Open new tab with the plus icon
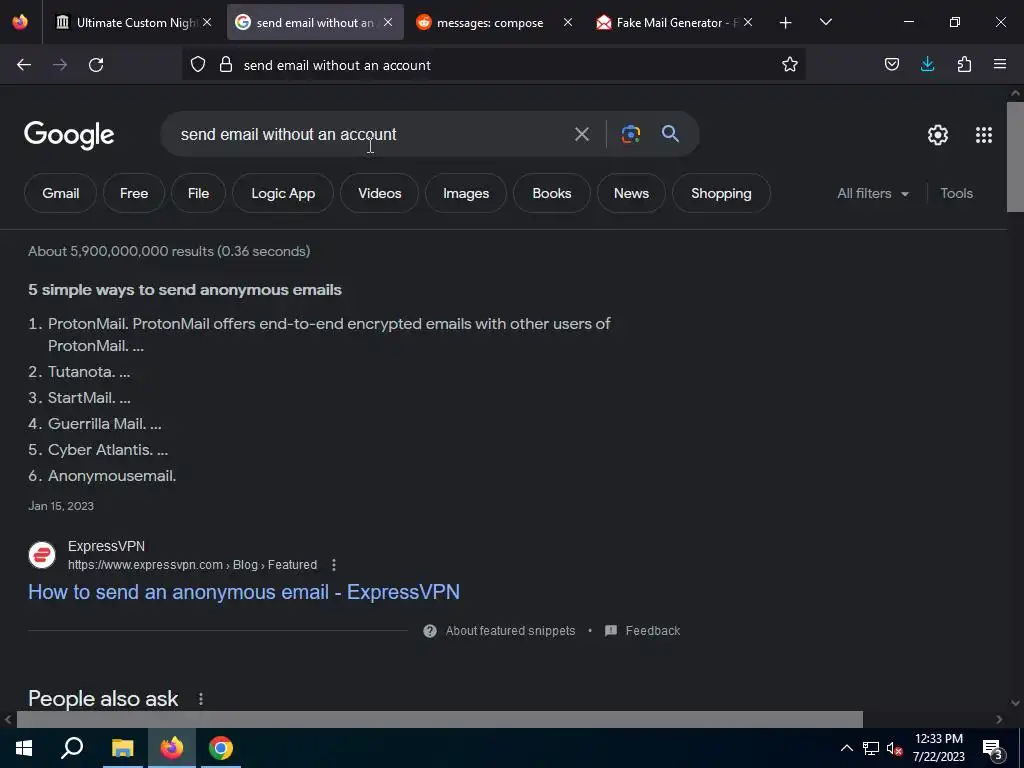 click(785, 23)
